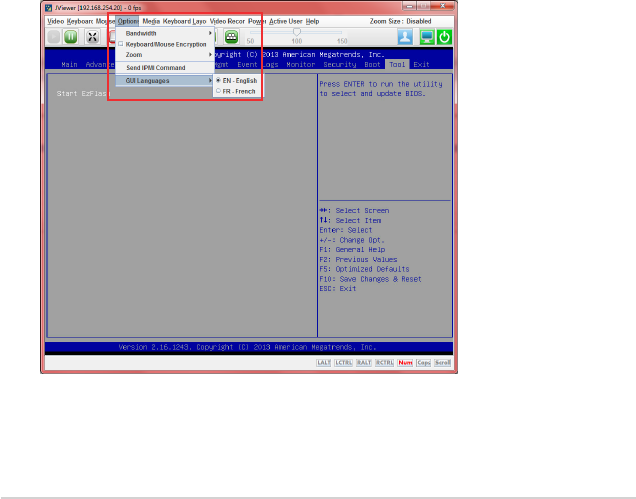The image size is (636, 499).
Task: Click the JViewer title bar app icon
Action: coord(49,8)
